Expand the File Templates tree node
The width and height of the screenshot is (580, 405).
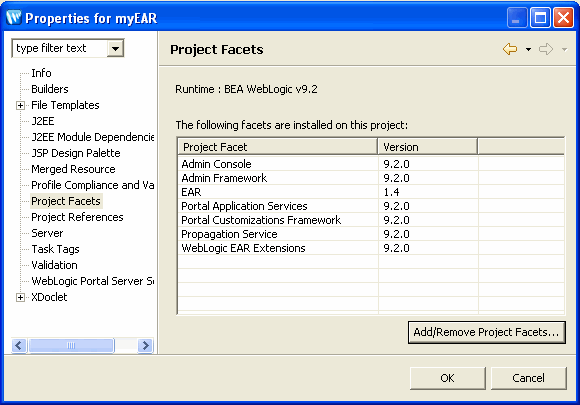click(x=20, y=105)
